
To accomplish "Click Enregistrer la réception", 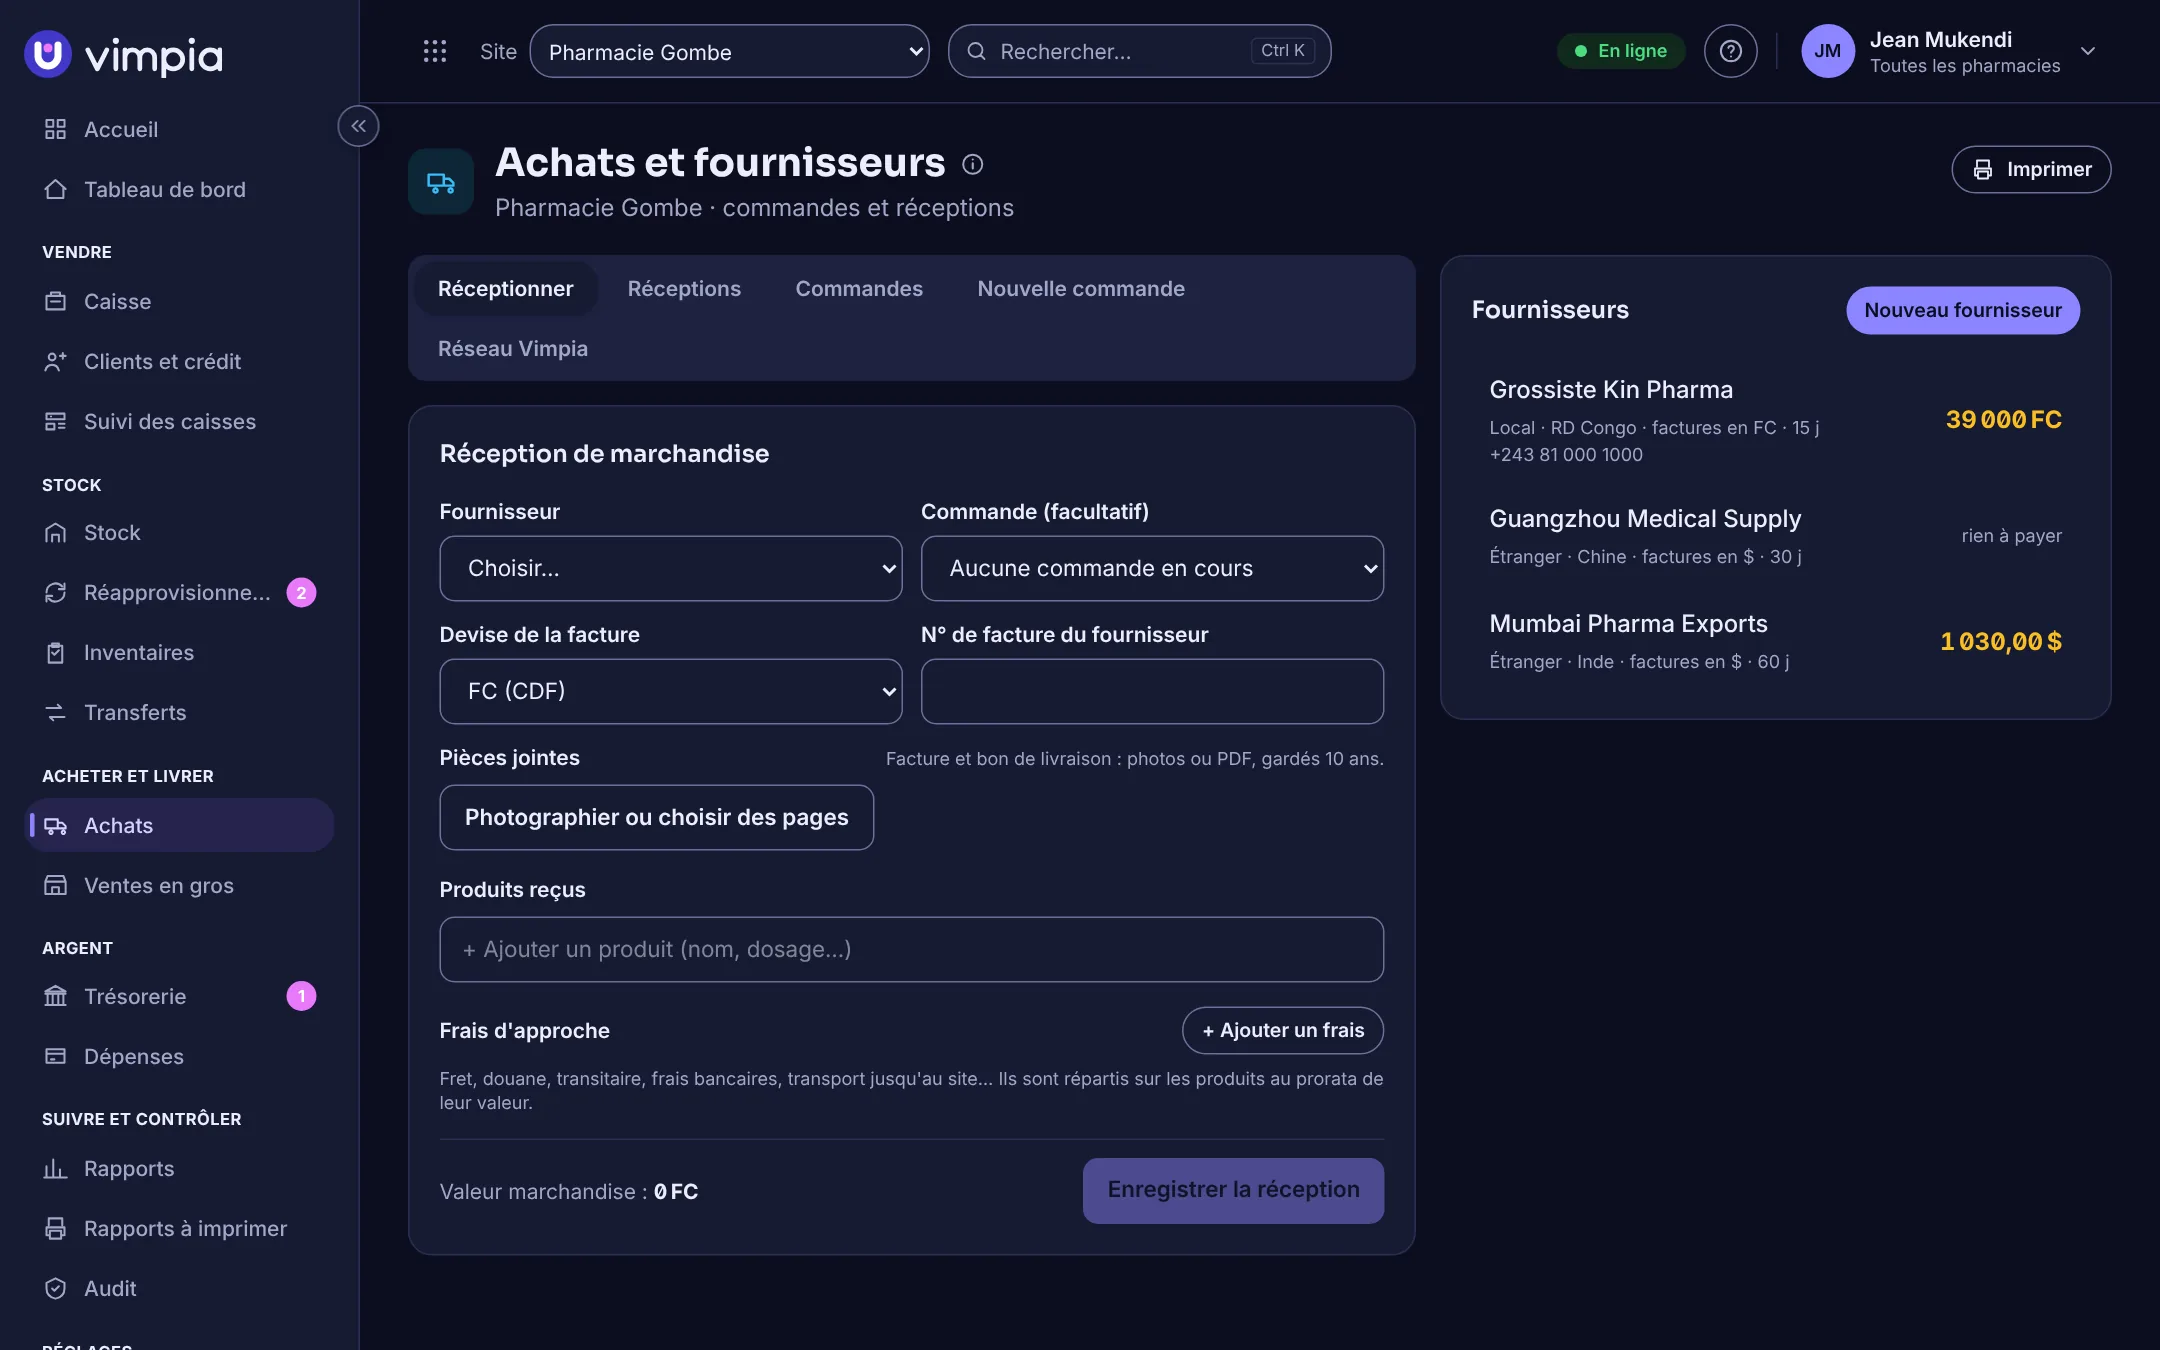I will (x=1233, y=1190).
